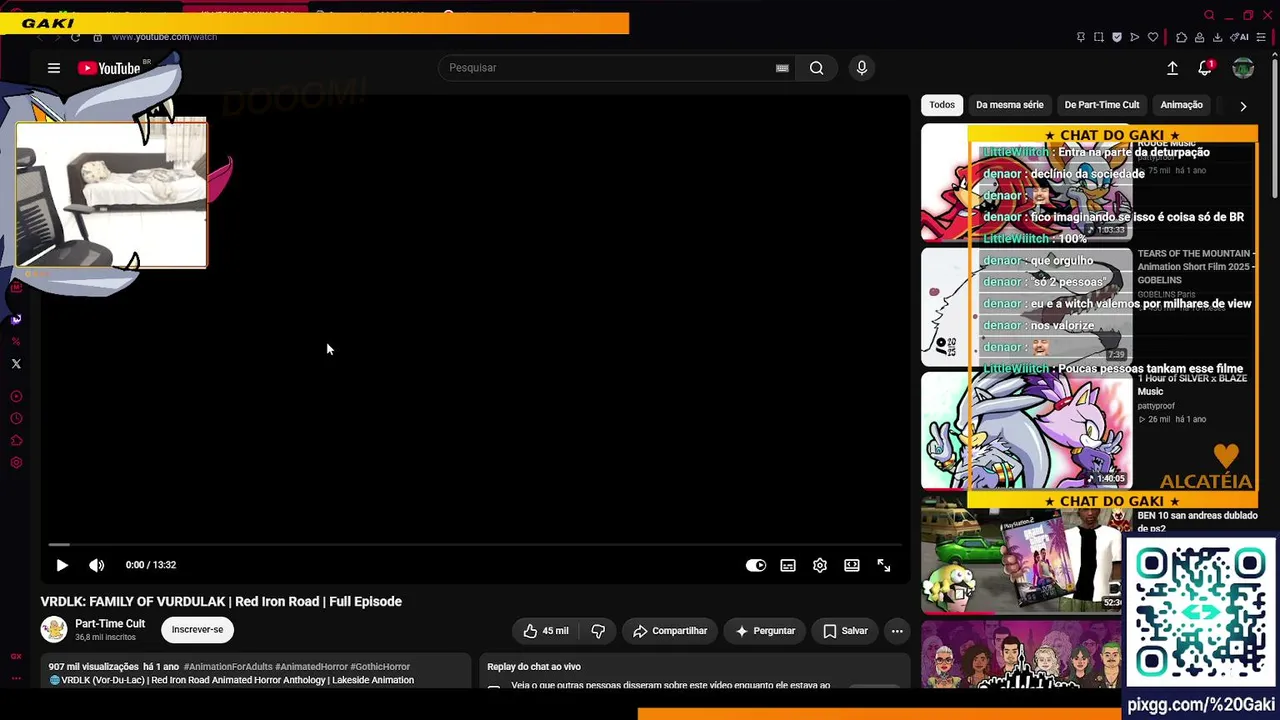
Task: Open the Part-Time Cult channel name link
Action: [x=110, y=624]
